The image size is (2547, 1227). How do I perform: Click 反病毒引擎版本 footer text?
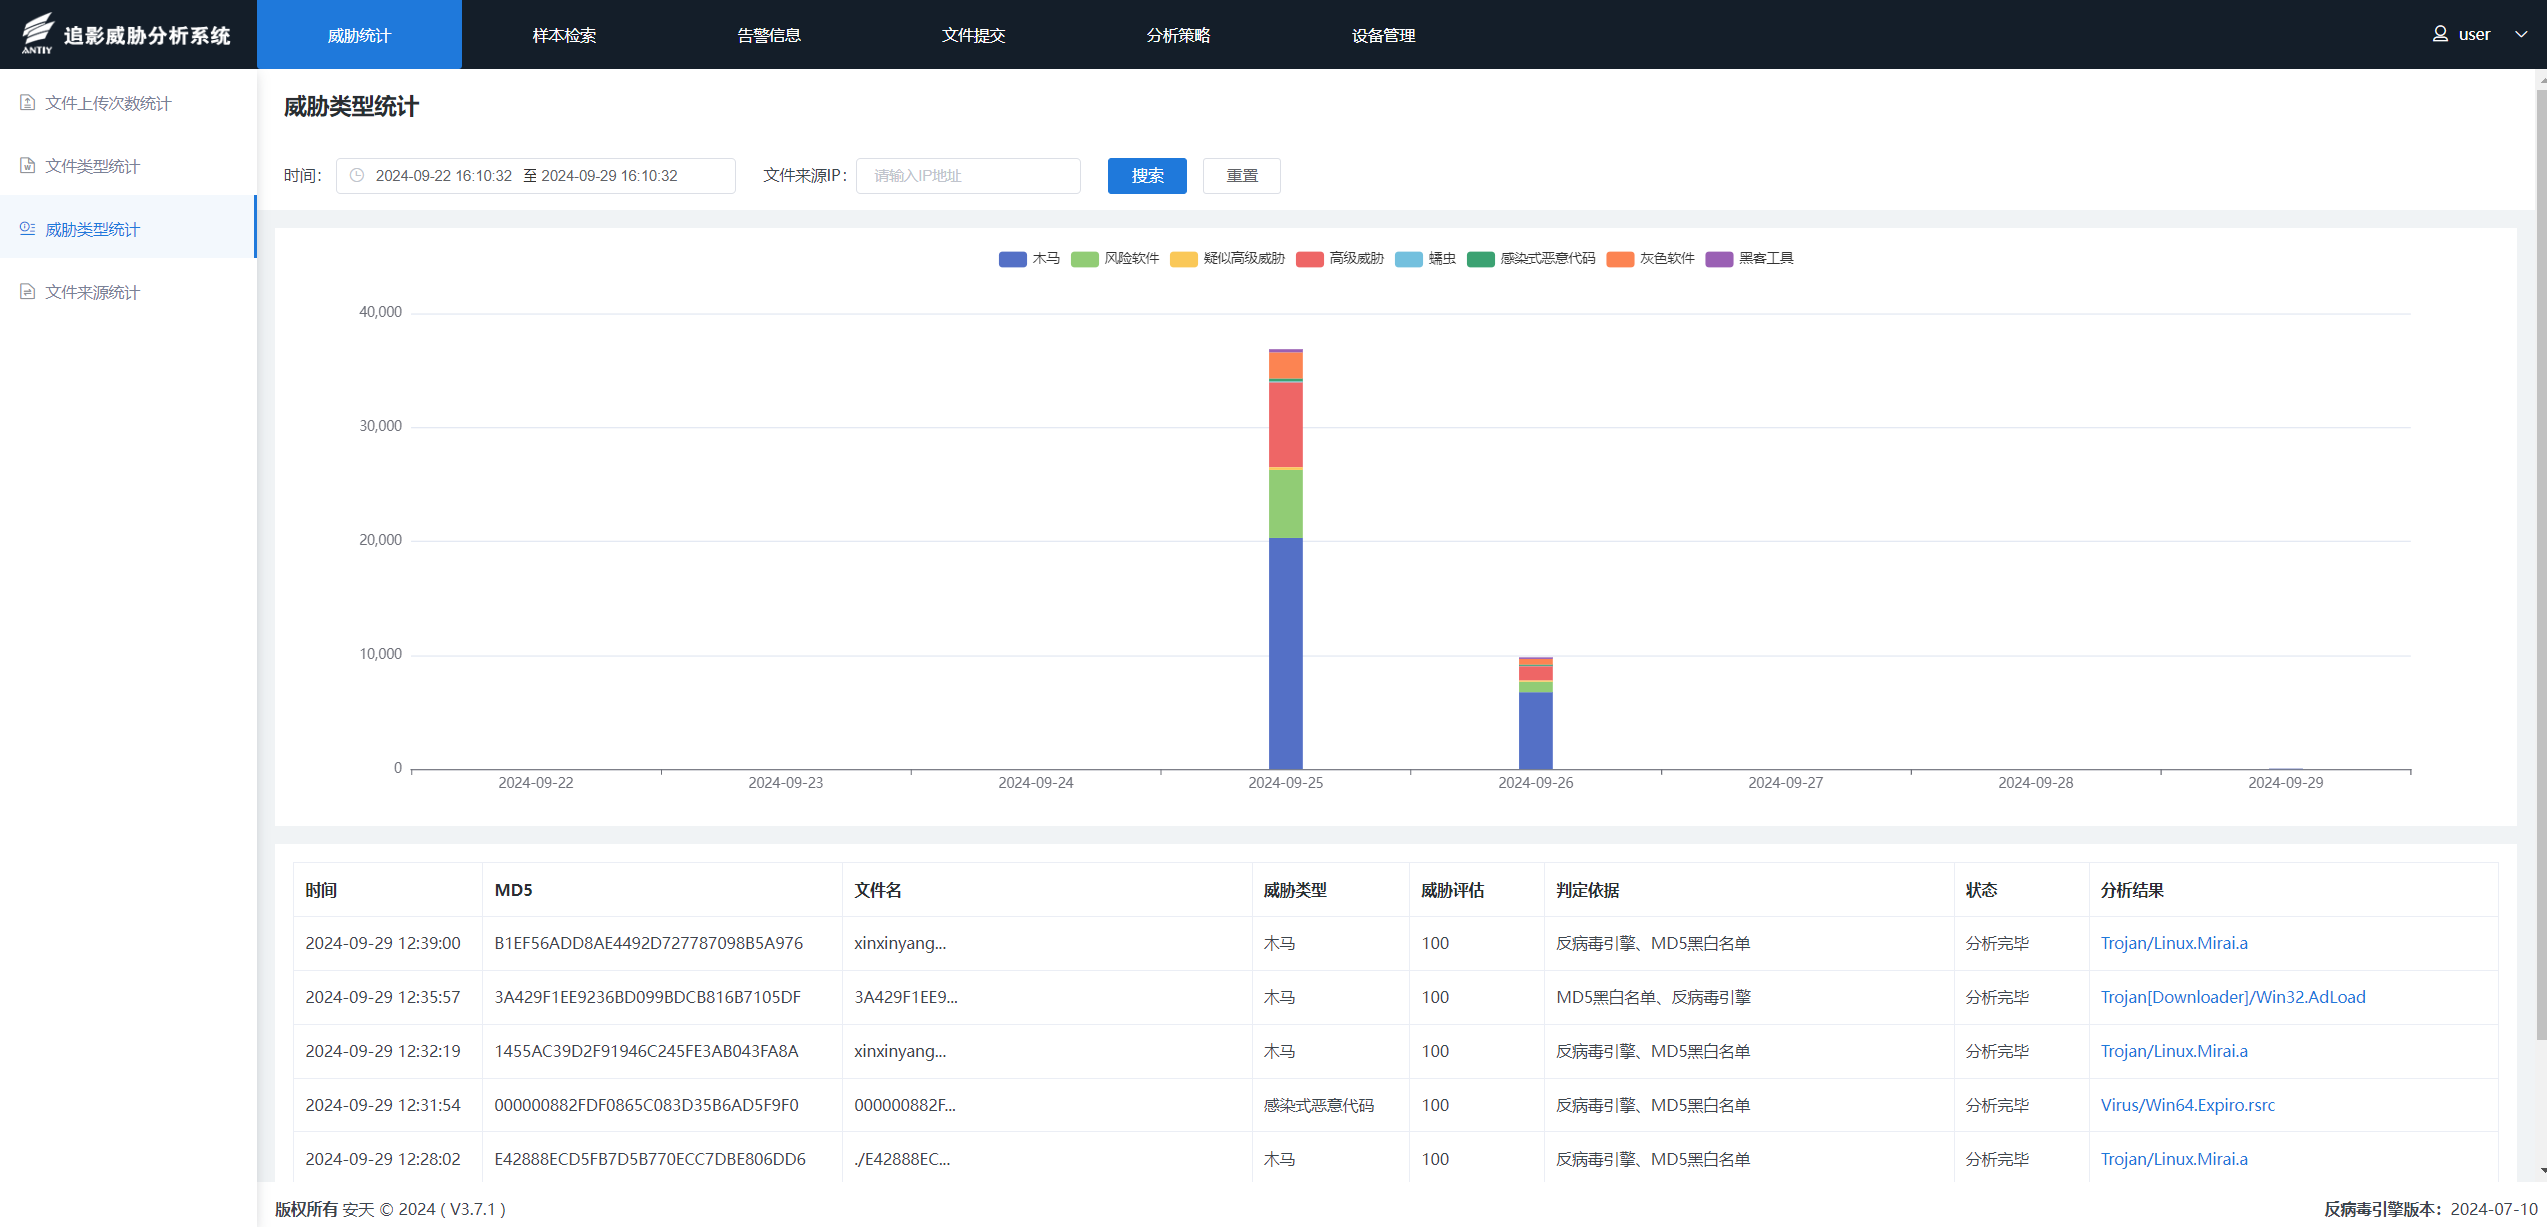[x=2431, y=1209]
